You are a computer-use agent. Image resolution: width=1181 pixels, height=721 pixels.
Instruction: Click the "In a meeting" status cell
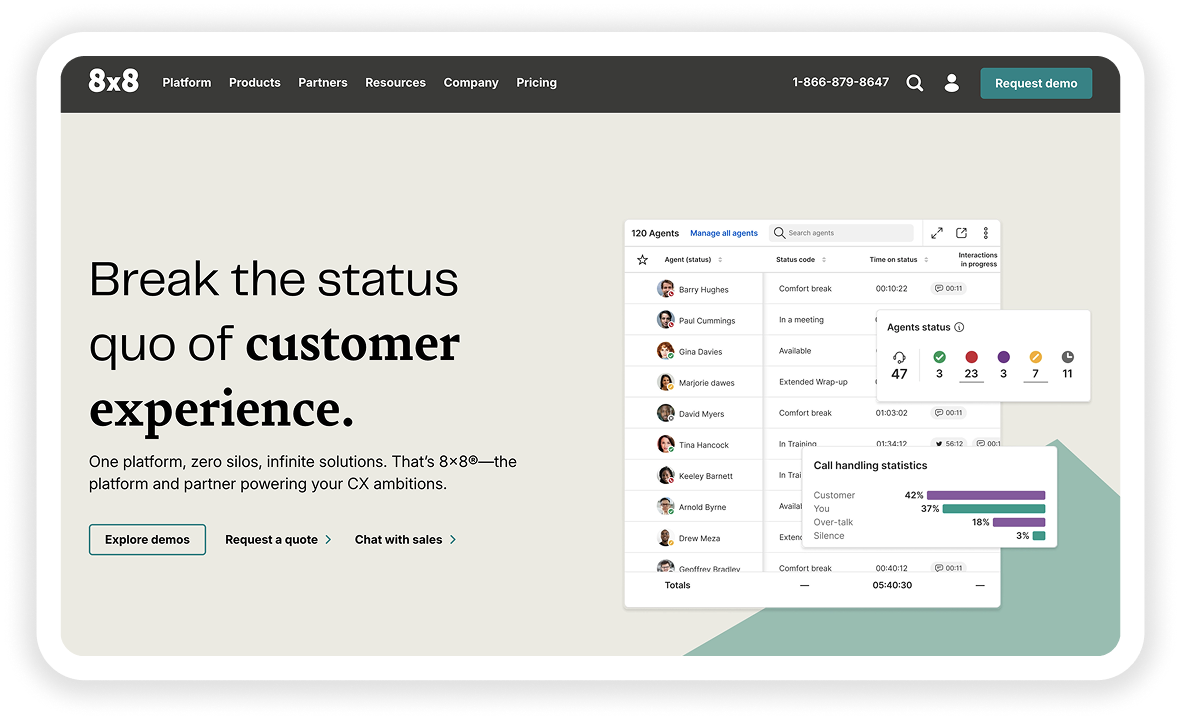click(x=801, y=319)
